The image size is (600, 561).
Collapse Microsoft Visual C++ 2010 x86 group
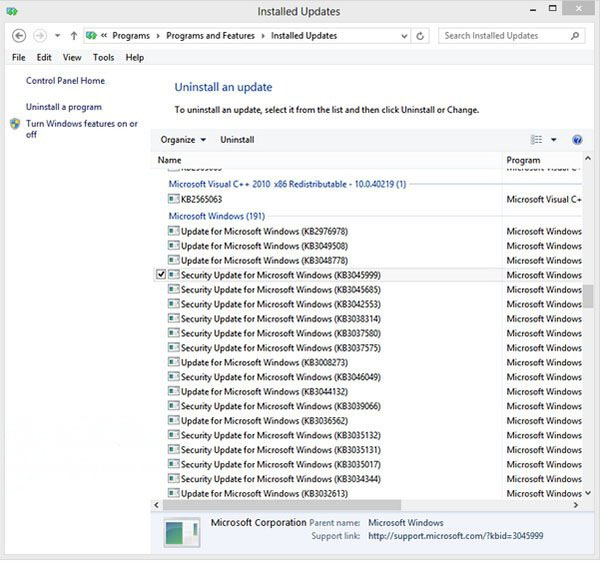[x=287, y=184]
